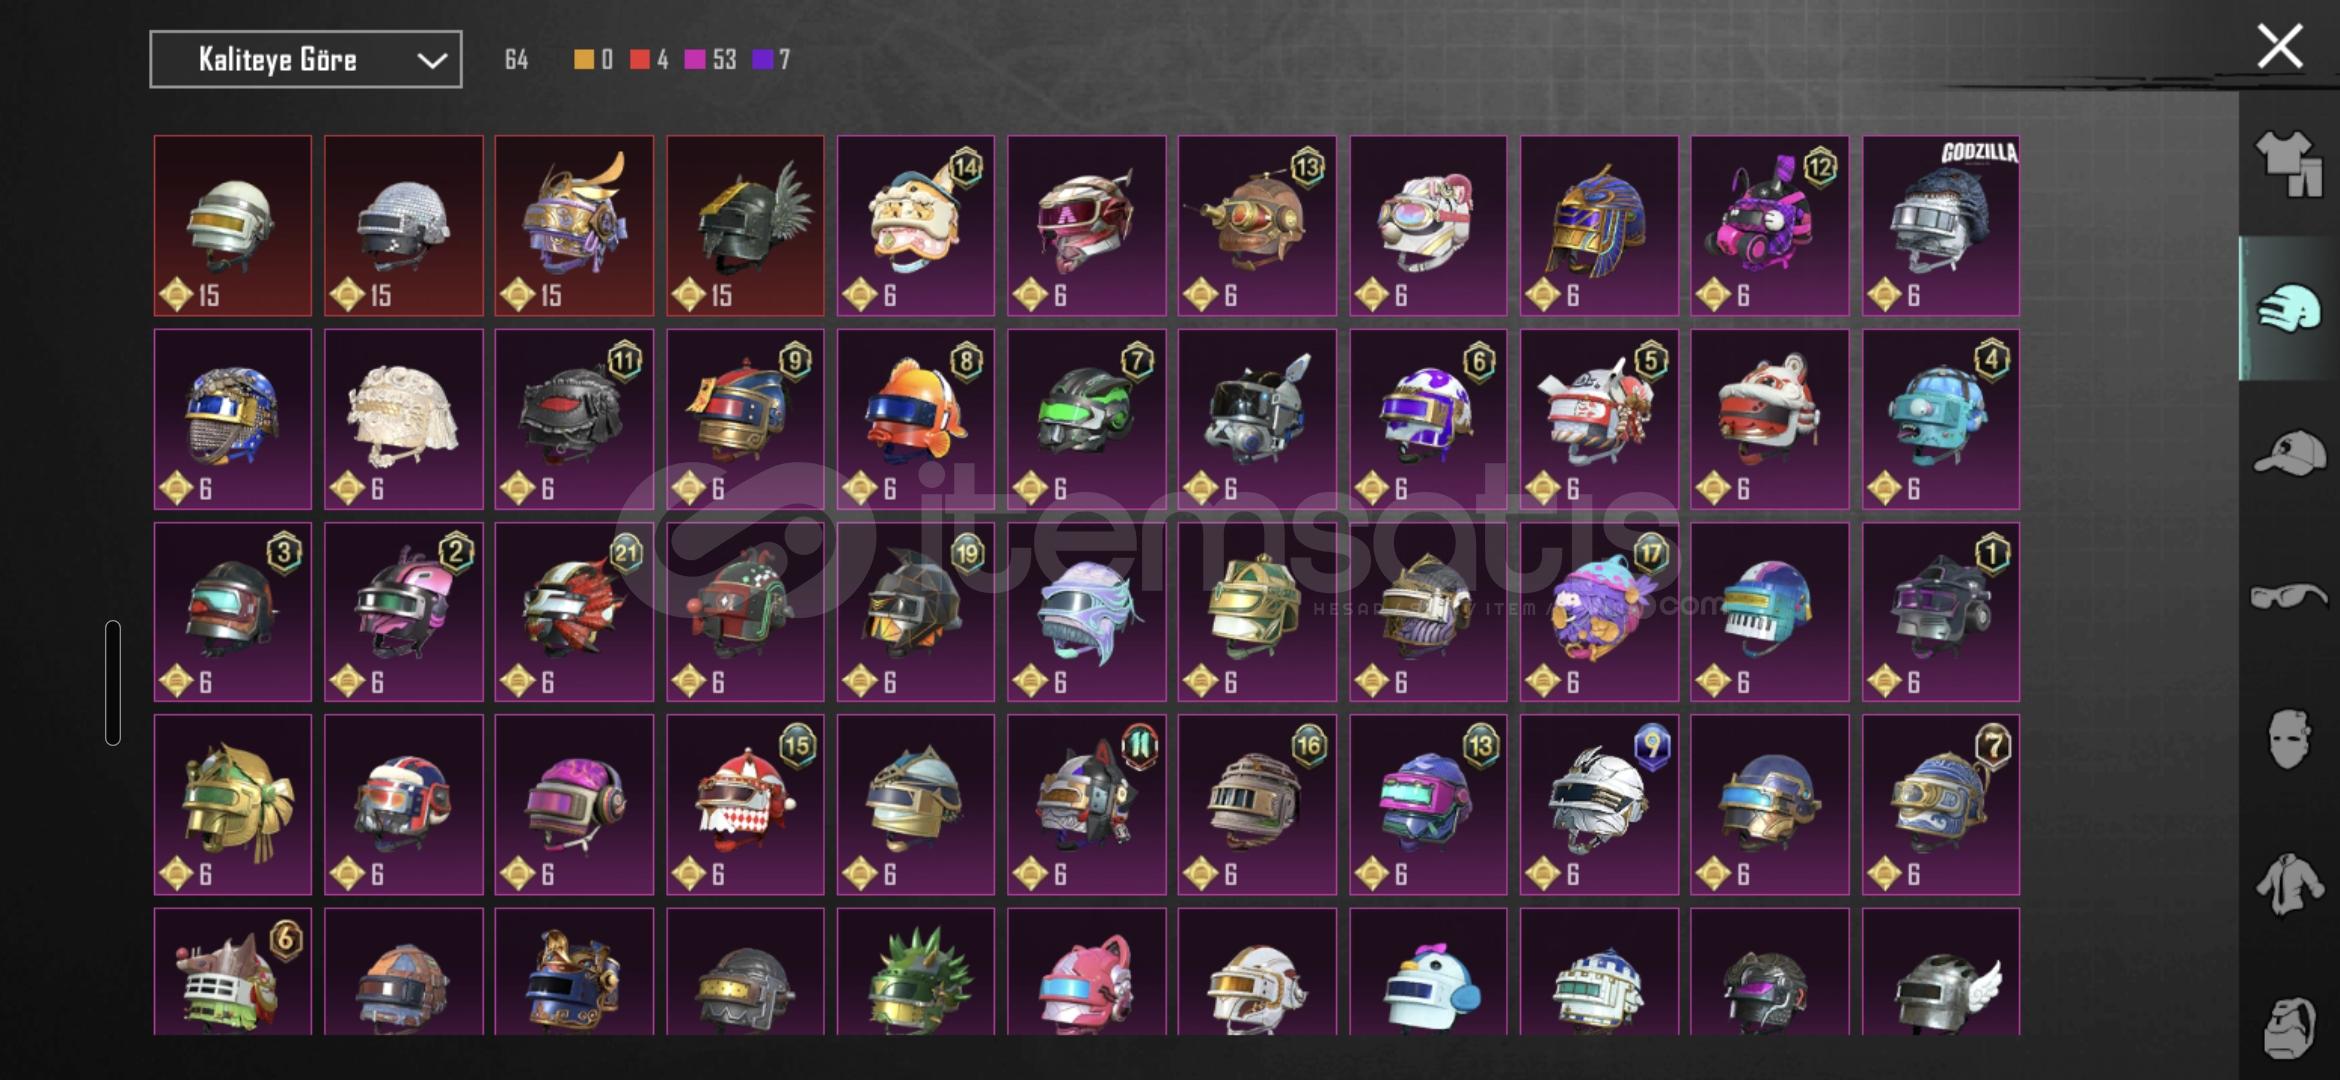
Task: Open the face mask category
Action: (2288, 739)
